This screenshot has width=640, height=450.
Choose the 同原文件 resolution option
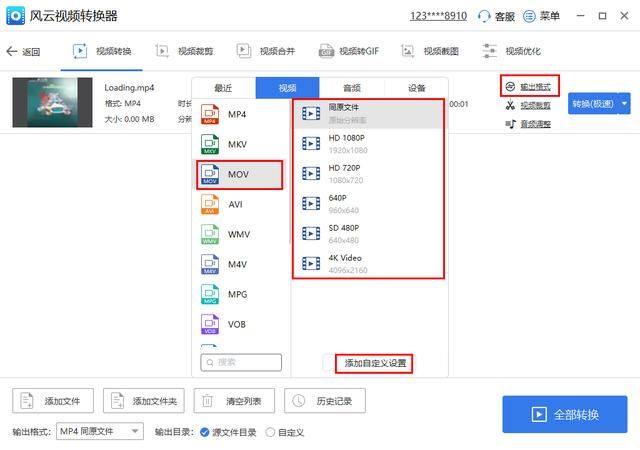(x=369, y=114)
